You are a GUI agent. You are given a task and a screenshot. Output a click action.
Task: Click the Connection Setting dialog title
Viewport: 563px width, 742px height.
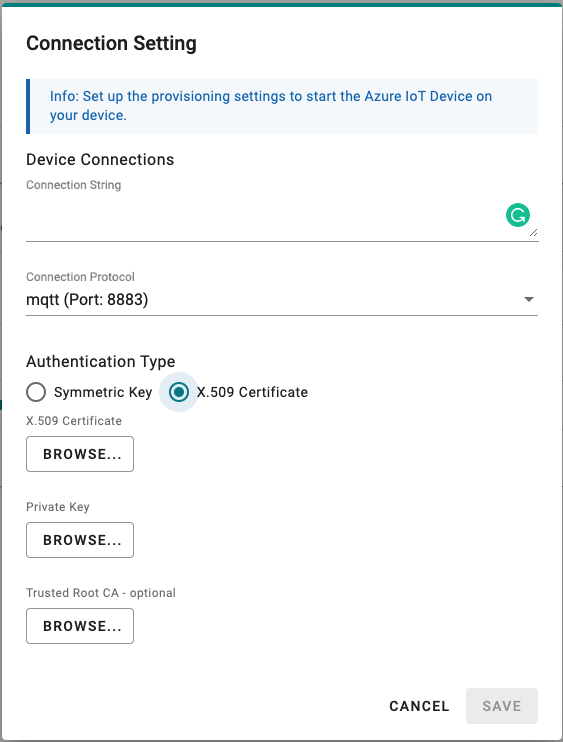(x=111, y=44)
